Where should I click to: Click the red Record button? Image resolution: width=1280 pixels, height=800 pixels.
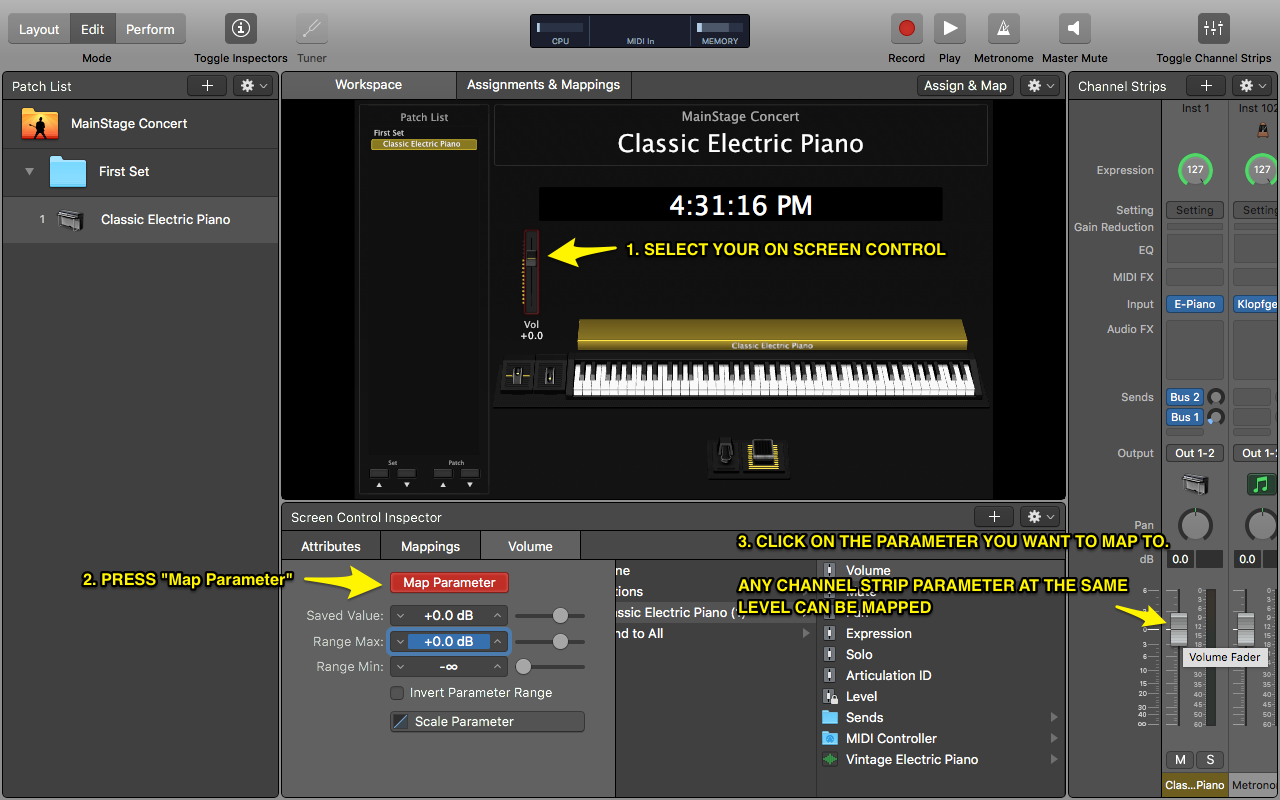tap(907, 29)
